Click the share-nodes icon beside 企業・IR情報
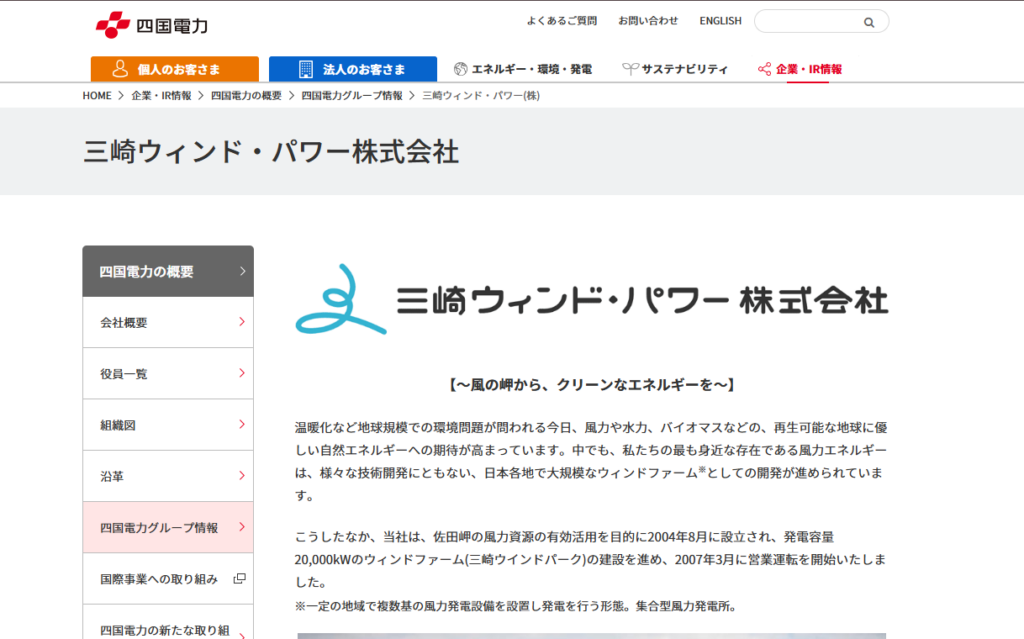 (x=764, y=69)
